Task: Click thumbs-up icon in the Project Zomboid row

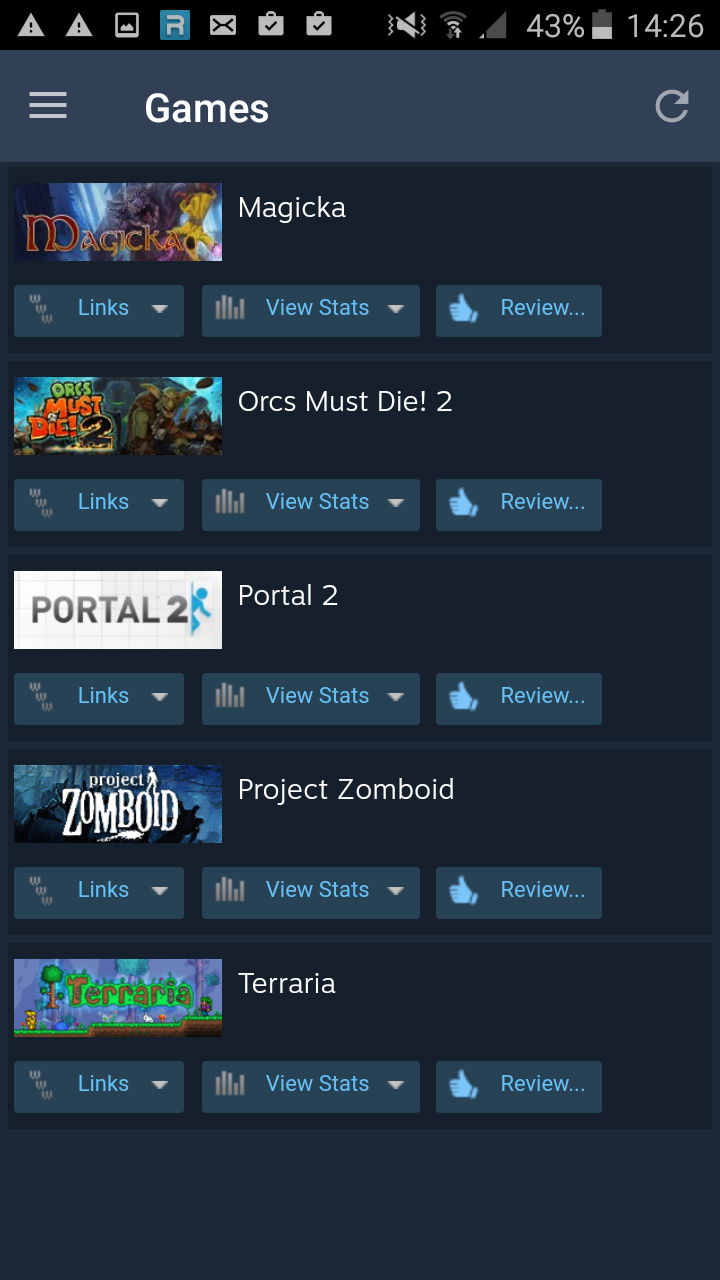Action: pos(463,892)
